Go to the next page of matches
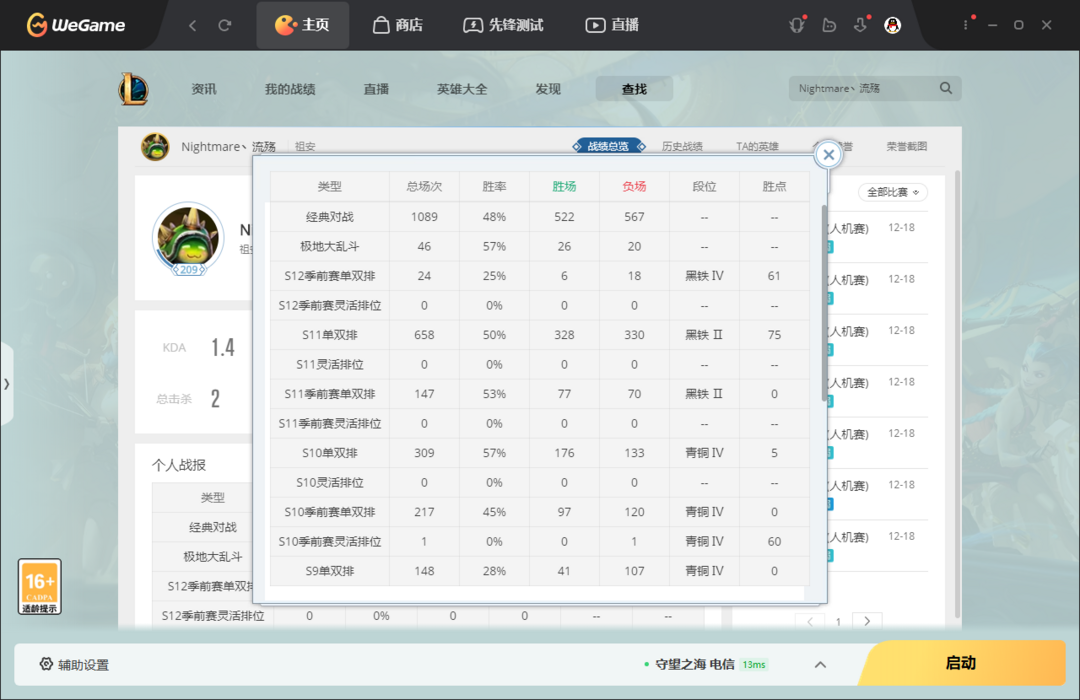 coord(866,621)
